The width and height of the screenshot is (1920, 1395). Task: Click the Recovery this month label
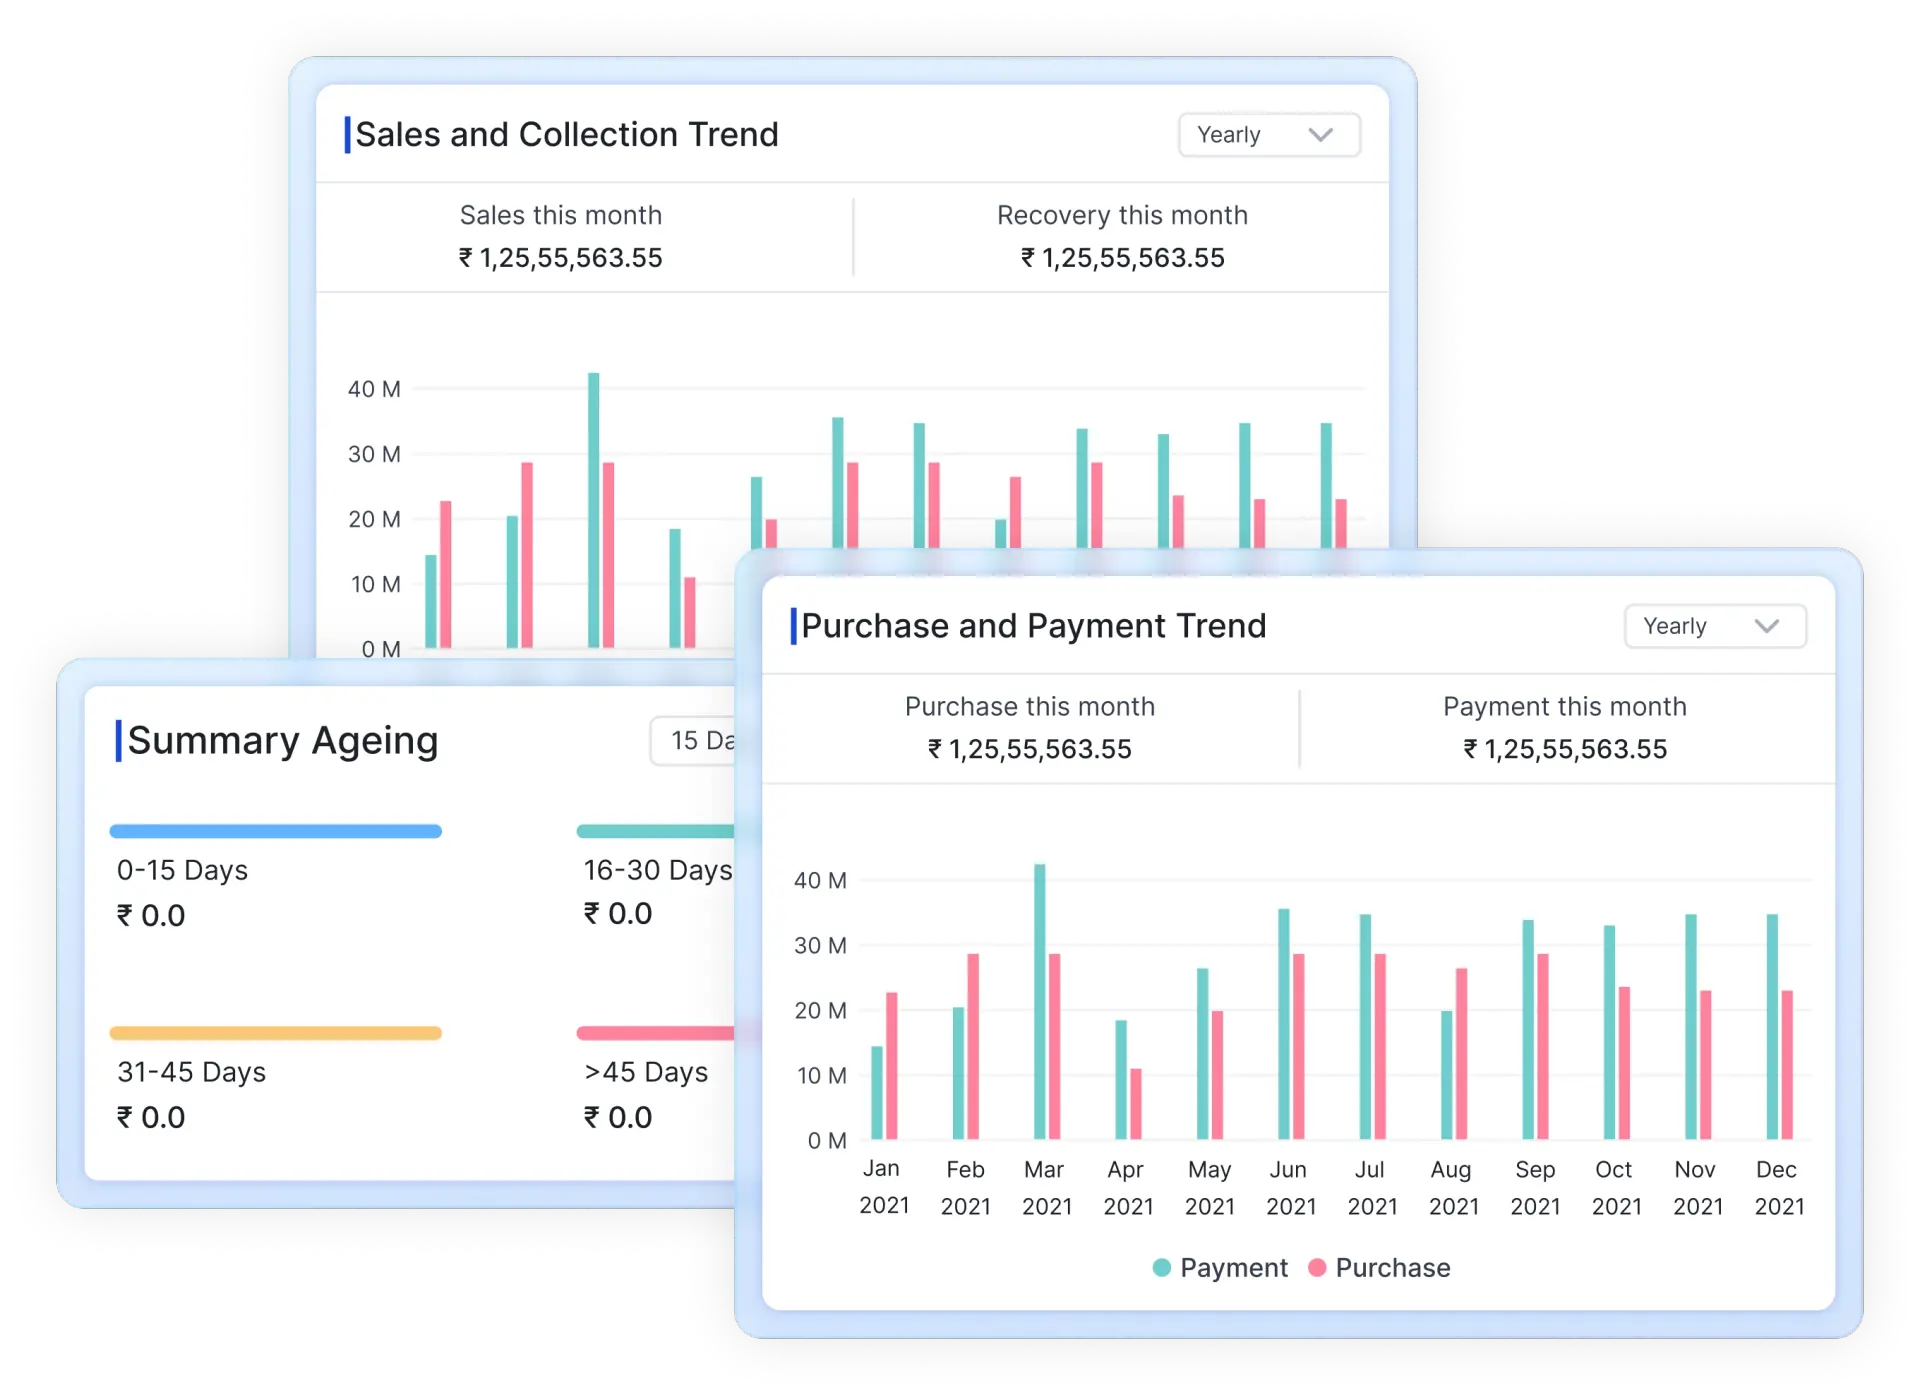(x=1122, y=215)
